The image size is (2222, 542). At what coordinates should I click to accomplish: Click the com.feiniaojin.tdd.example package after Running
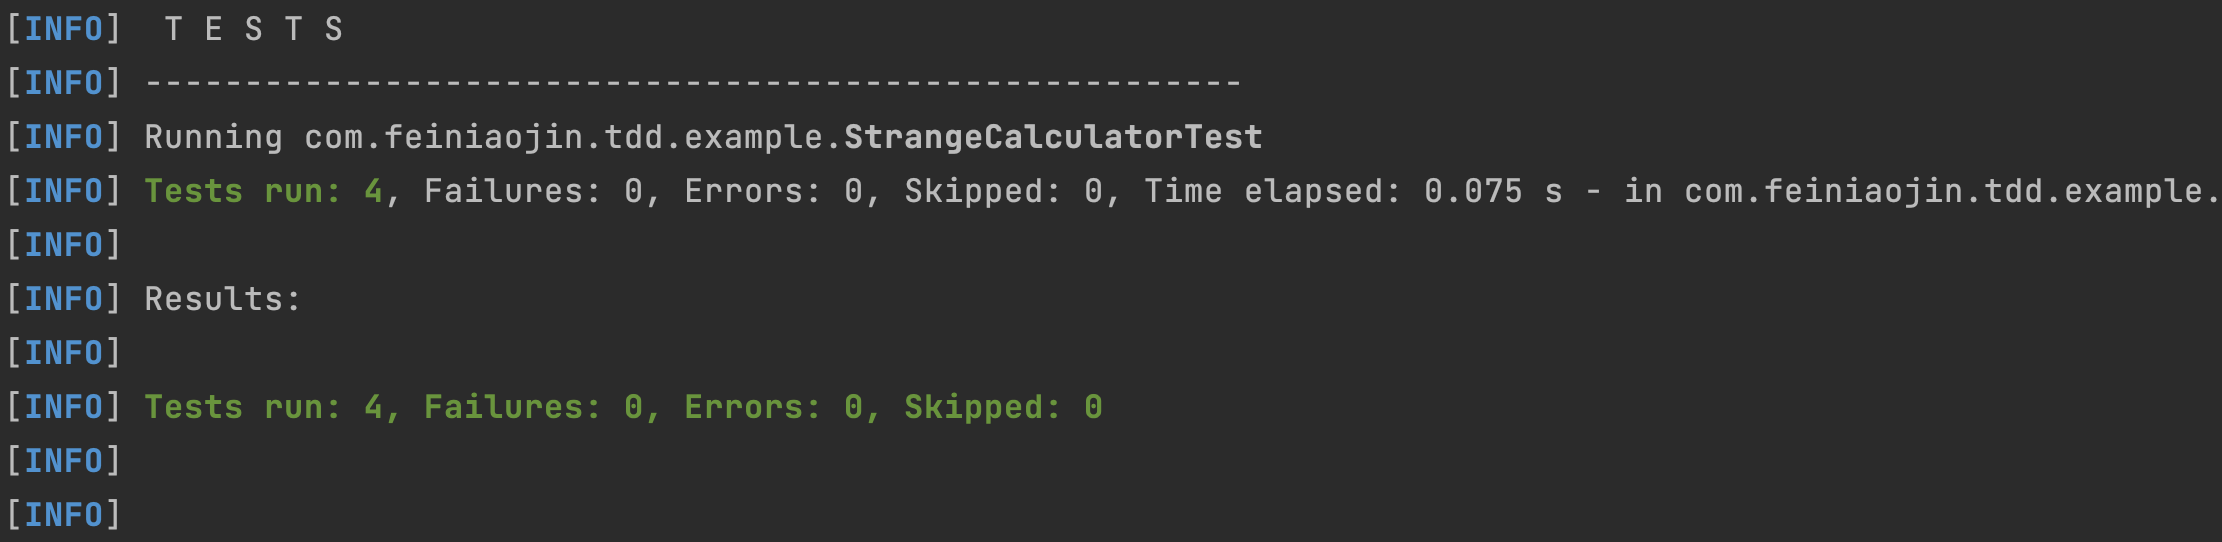[573, 137]
